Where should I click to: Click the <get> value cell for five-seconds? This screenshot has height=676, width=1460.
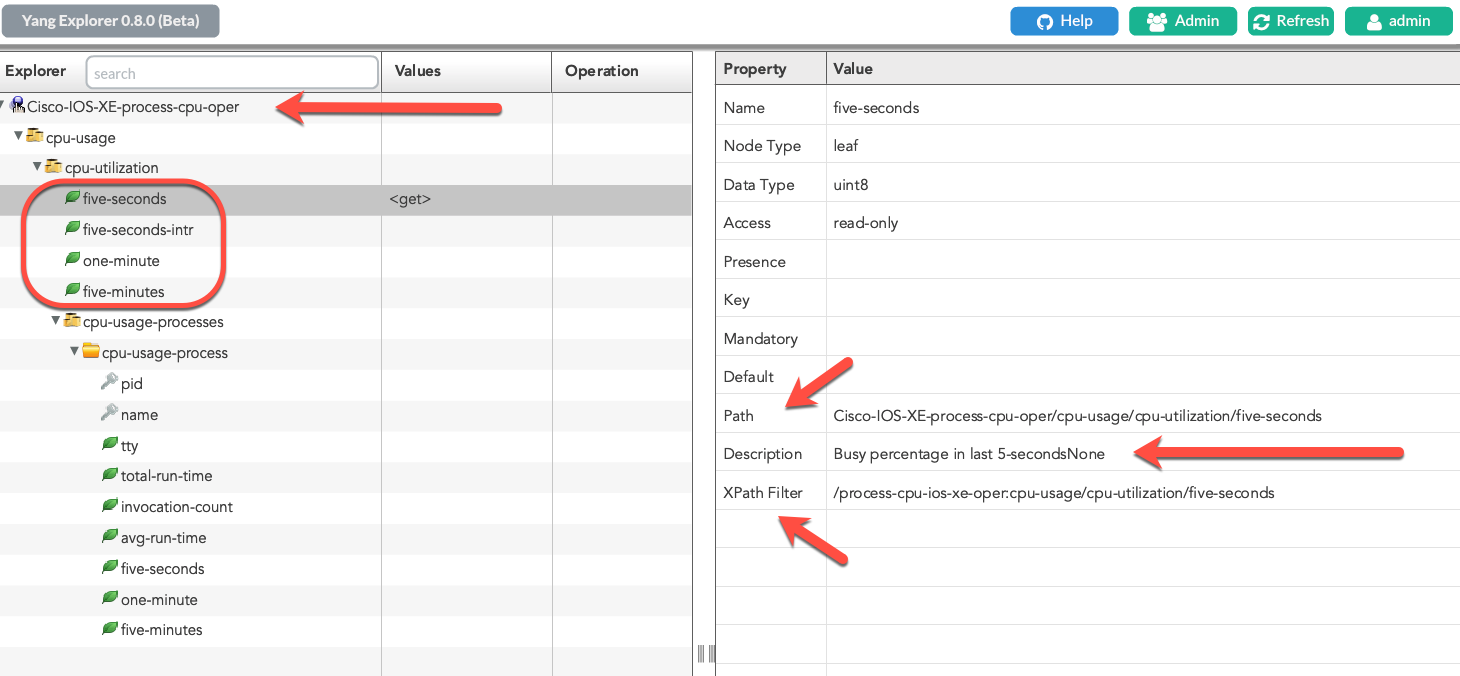coord(410,199)
